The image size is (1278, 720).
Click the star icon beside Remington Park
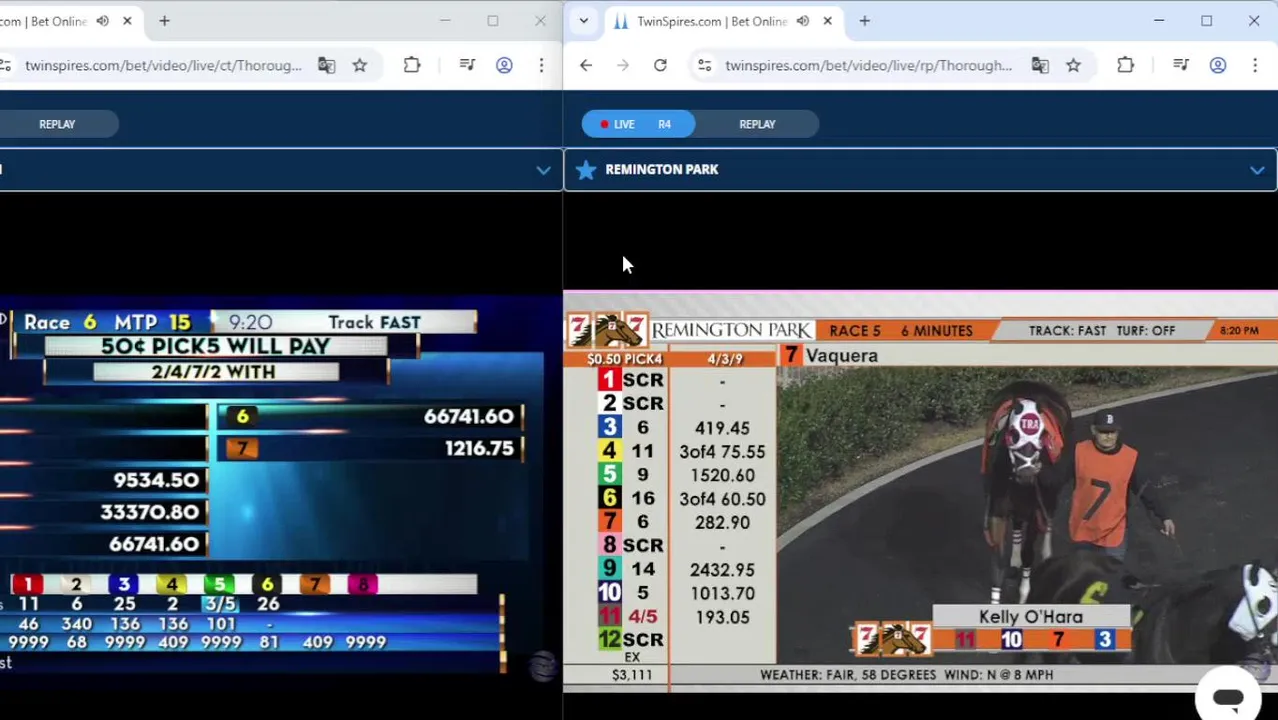tap(587, 170)
